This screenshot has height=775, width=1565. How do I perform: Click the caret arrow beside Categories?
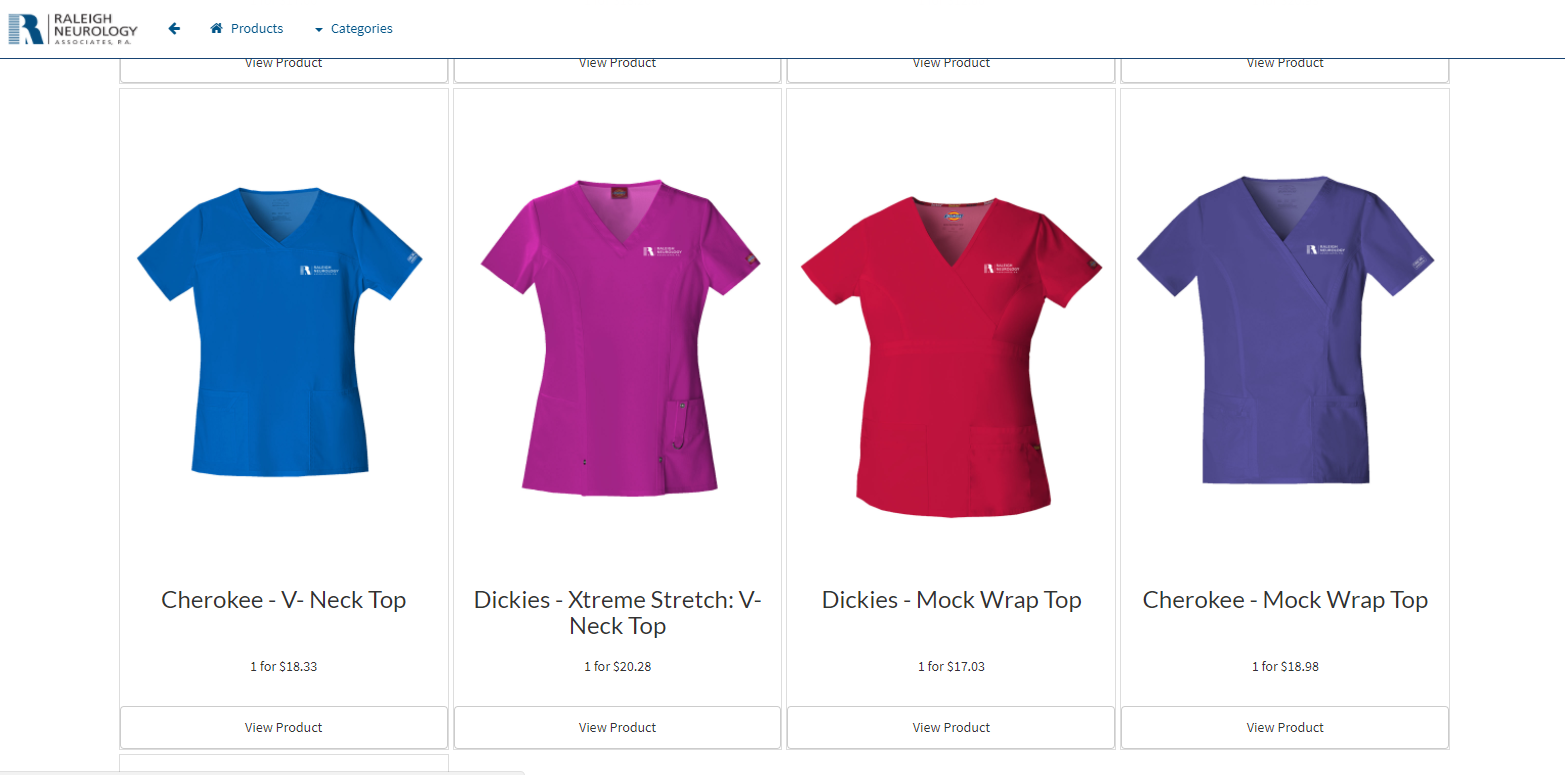pos(318,30)
